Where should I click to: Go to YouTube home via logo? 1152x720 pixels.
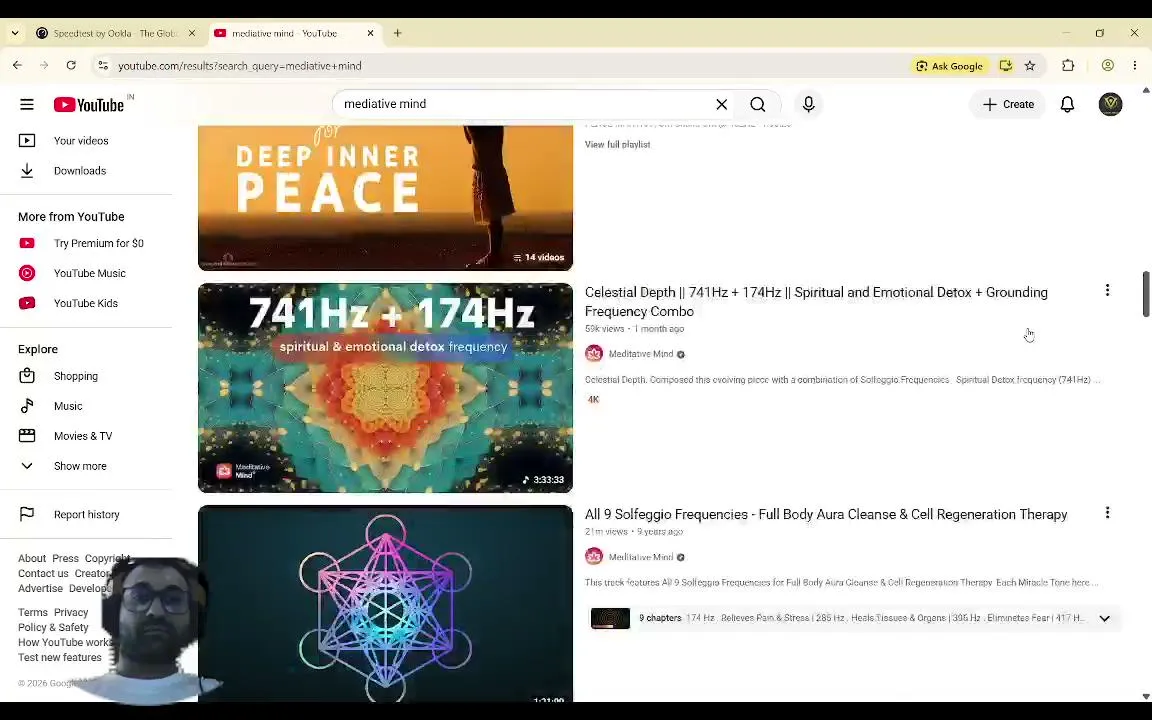pos(89,105)
